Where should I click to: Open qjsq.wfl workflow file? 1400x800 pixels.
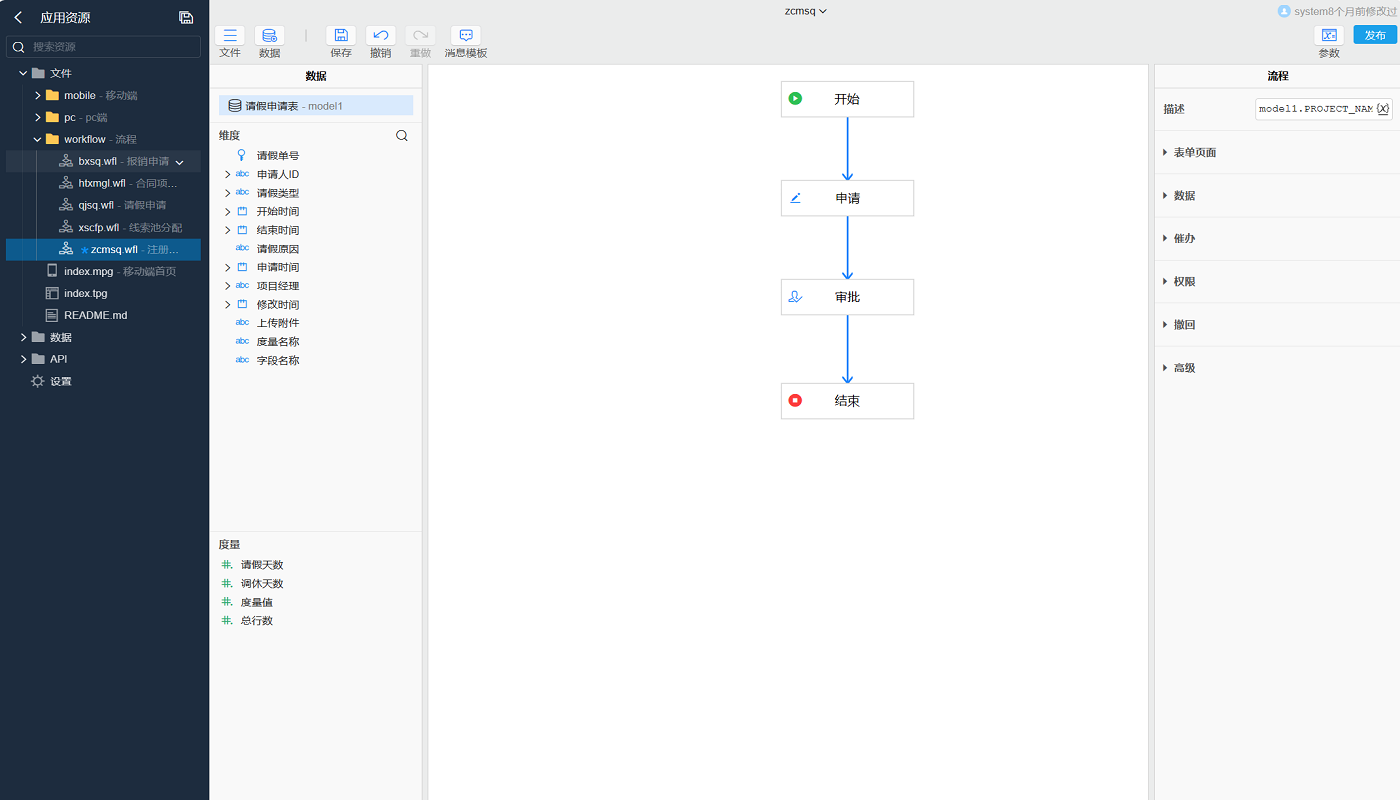click(x=96, y=205)
